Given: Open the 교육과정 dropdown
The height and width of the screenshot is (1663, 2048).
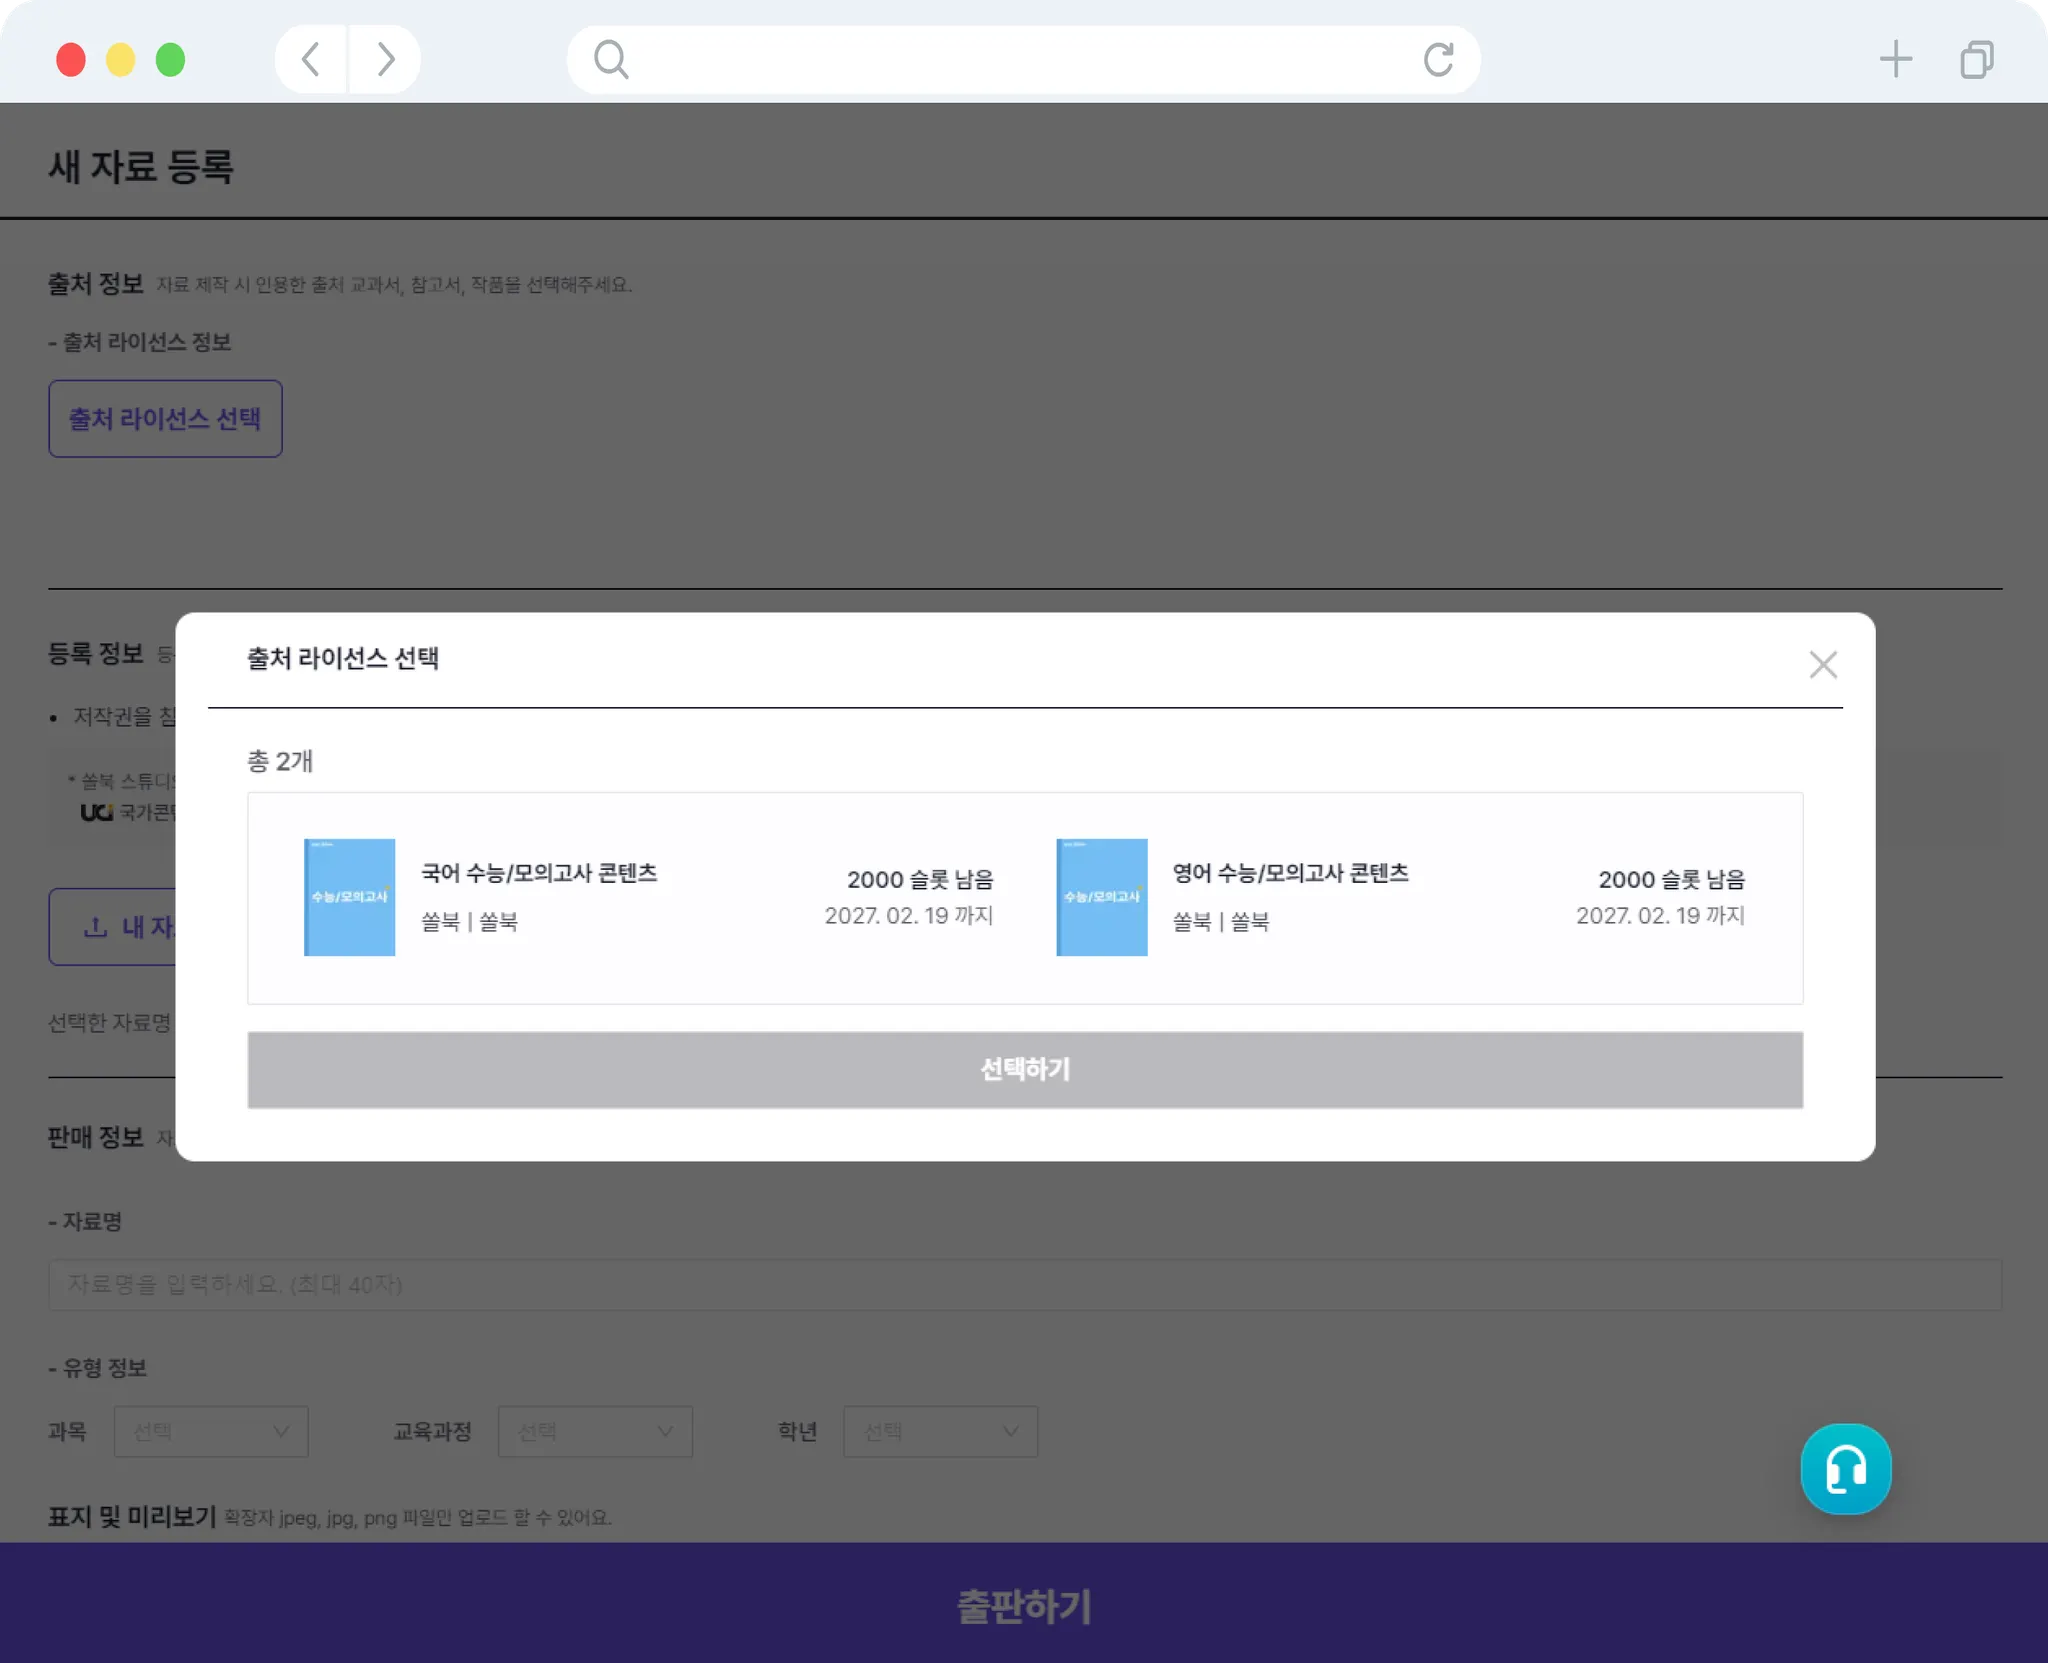Looking at the screenshot, I should [x=595, y=1431].
